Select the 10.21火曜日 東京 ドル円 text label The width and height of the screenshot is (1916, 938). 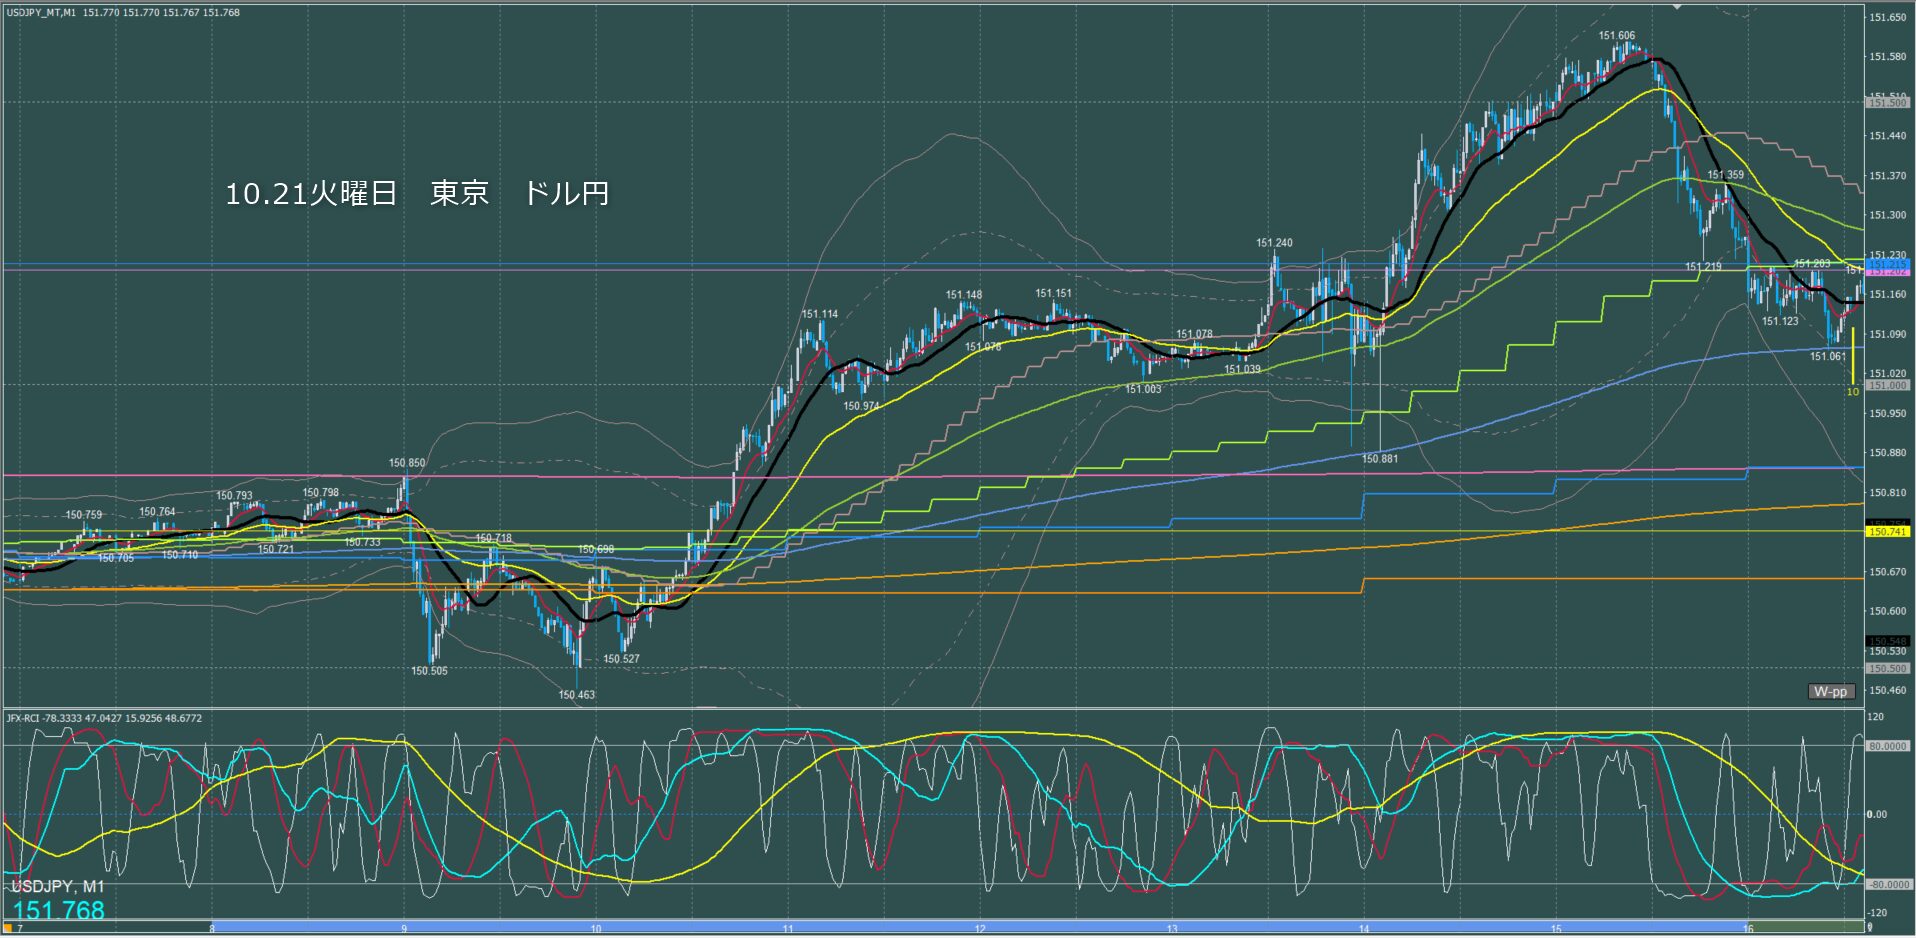[417, 193]
